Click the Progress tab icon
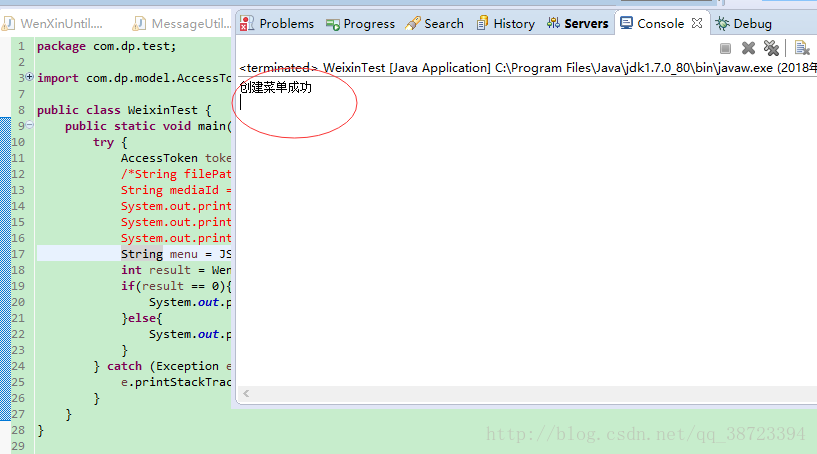The image size is (817, 454). point(332,24)
